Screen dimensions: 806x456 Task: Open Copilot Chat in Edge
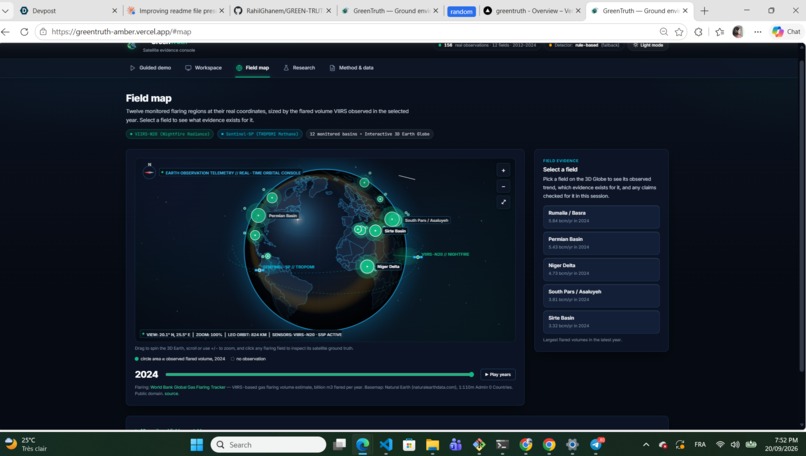tap(786, 32)
